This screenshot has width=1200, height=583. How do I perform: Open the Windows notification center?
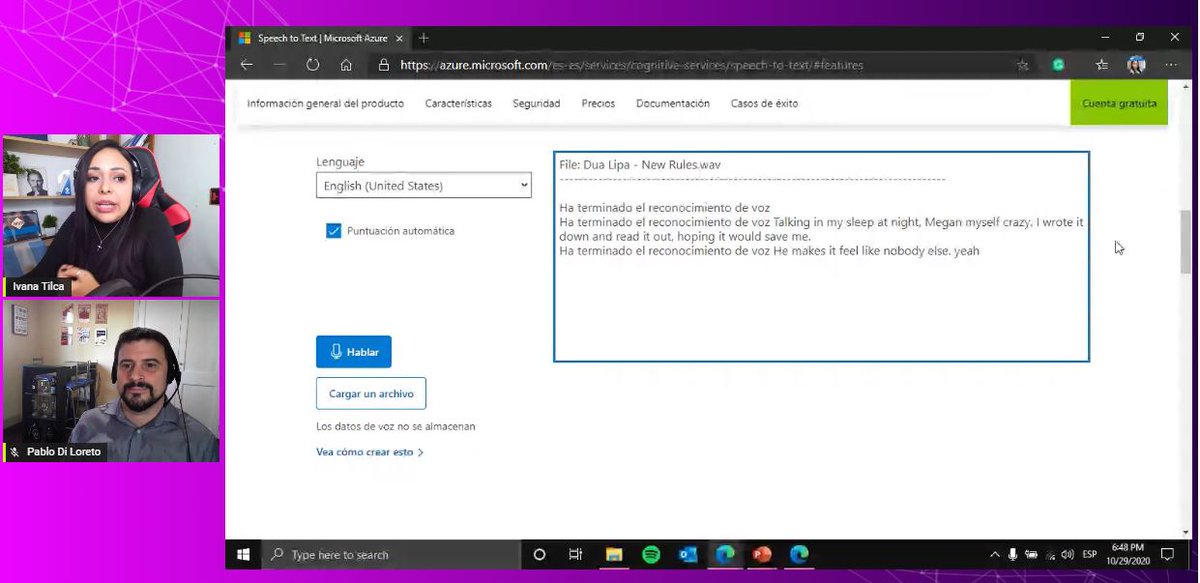click(x=1167, y=554)
